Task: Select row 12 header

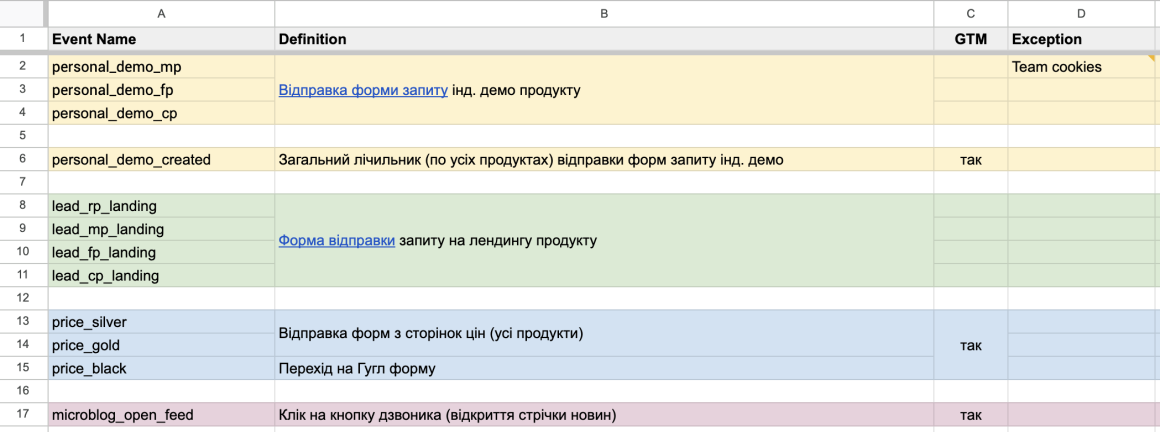Action: [x=23, y=299]
